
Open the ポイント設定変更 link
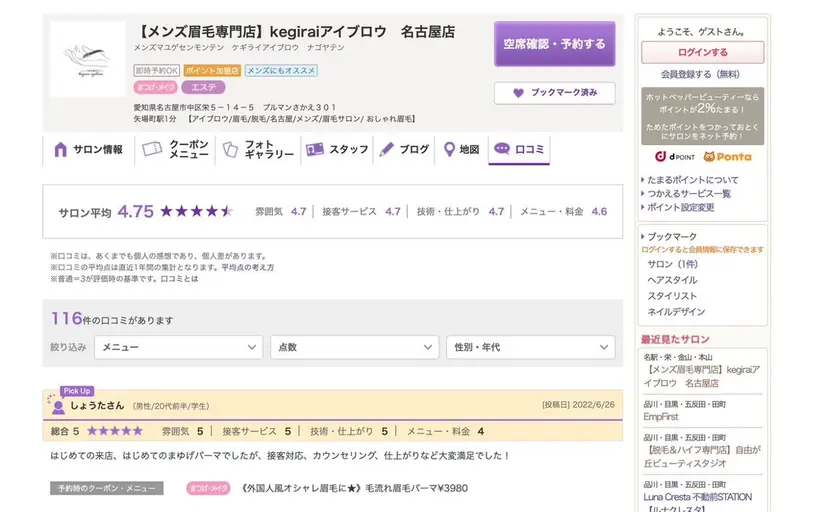click(681, 207)
